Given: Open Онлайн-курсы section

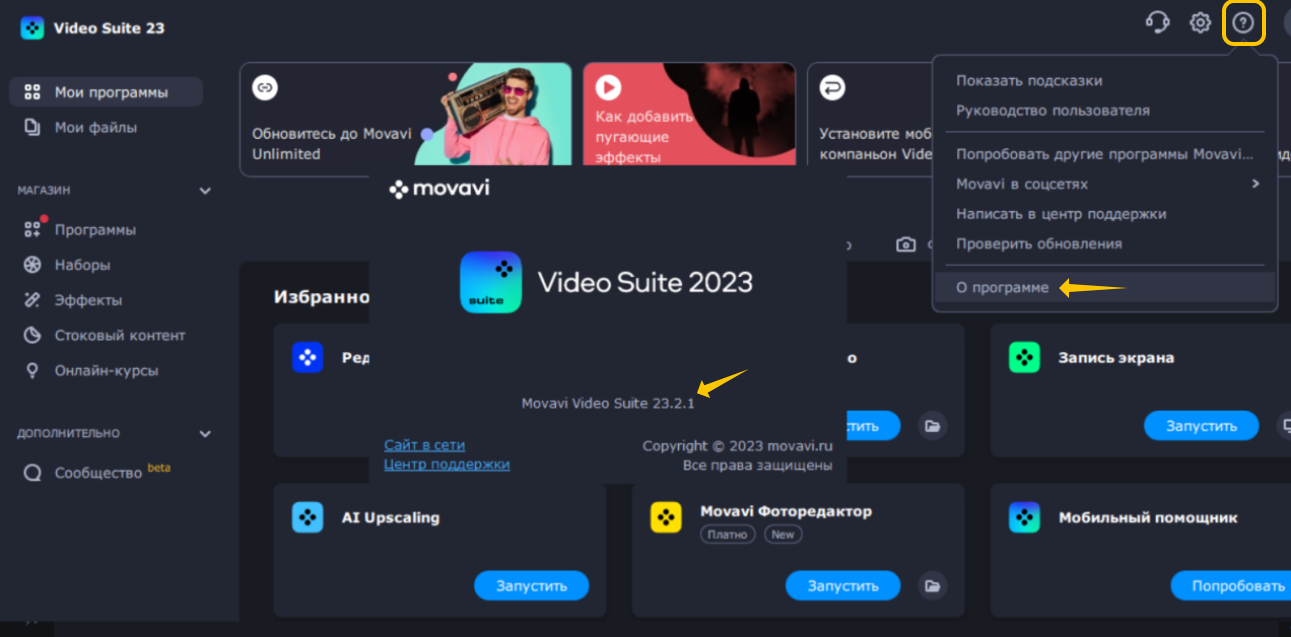Looking at the screenshot, I should (106, 370).
